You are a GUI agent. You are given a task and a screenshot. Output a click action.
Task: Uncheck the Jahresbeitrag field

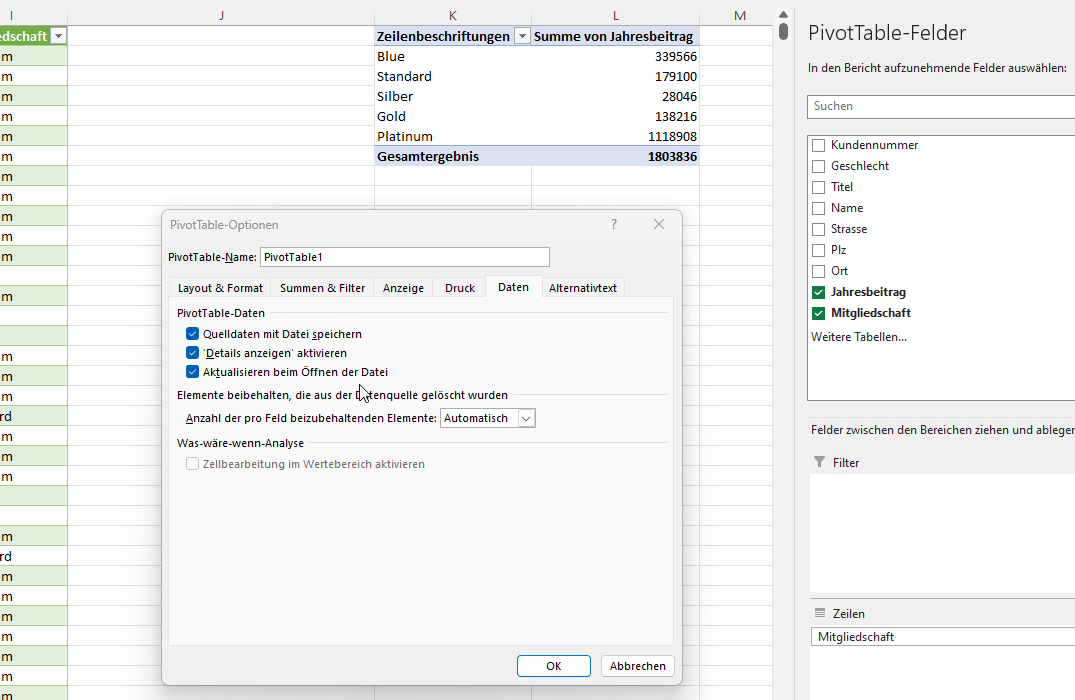coord(819,292)
